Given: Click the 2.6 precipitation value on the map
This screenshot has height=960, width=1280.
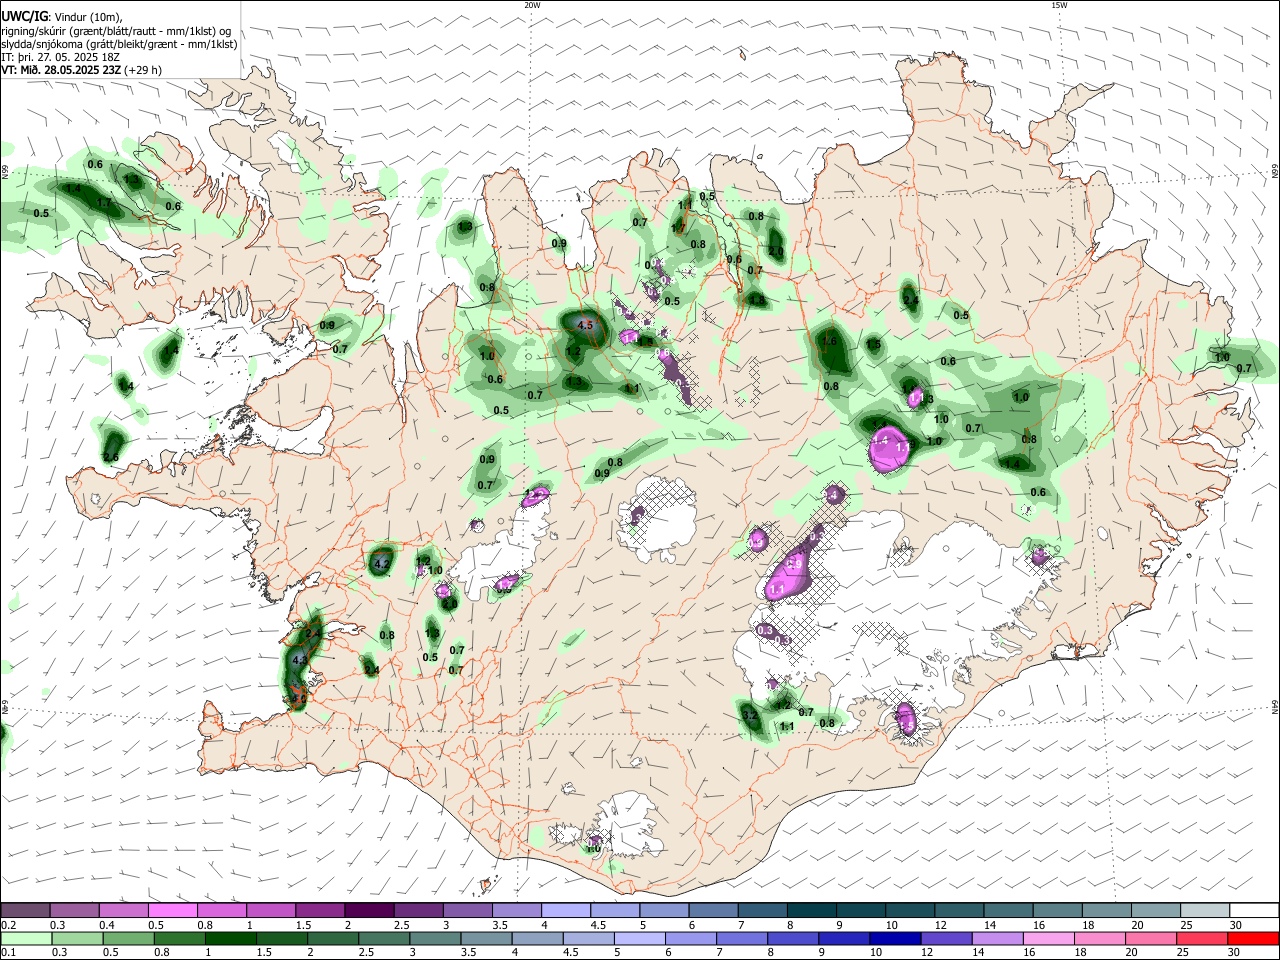Looking at the screenshot, I should pyautogui.click(x=111, y=458).
